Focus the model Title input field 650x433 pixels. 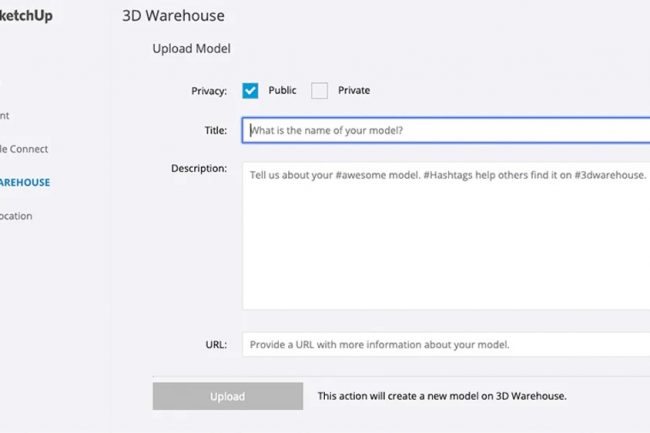446,130
